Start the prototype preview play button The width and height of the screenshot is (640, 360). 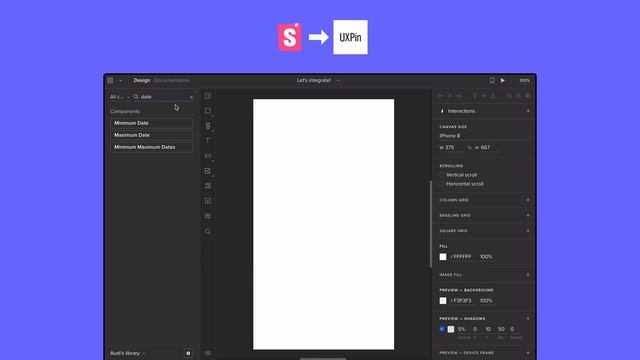point(502,80)
